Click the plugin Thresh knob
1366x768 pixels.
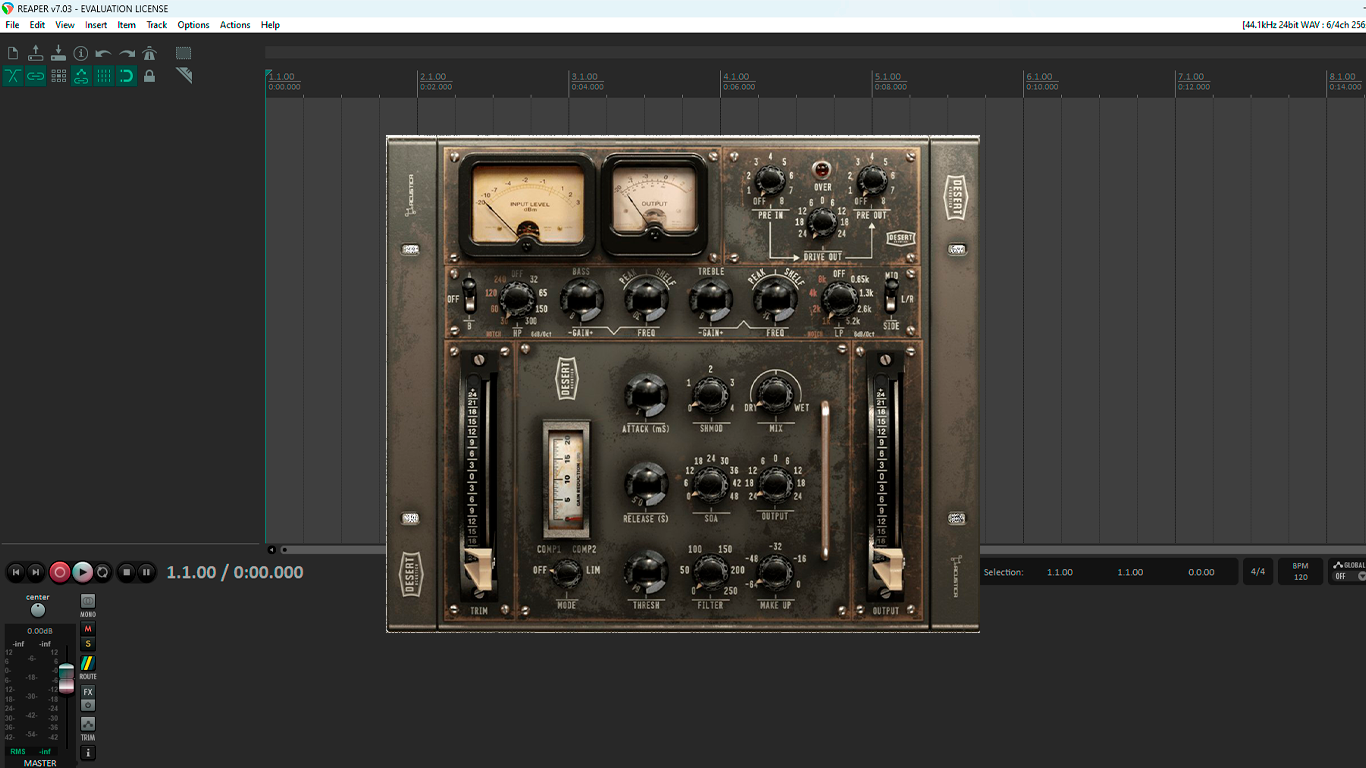coord(646,573)
